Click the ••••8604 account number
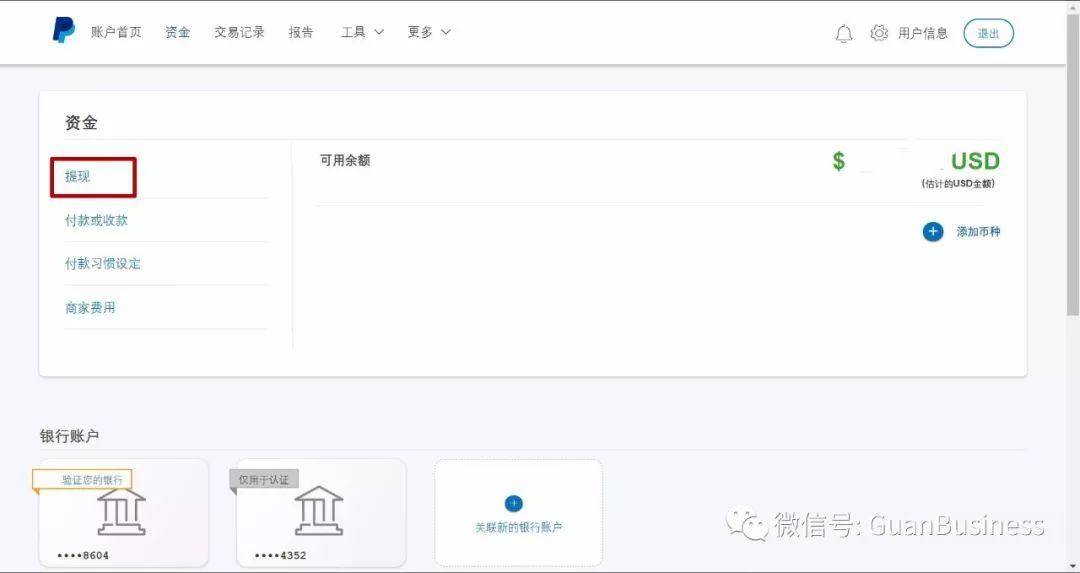1080x573 pixels. pyautogui.click(x=83, y=555)
